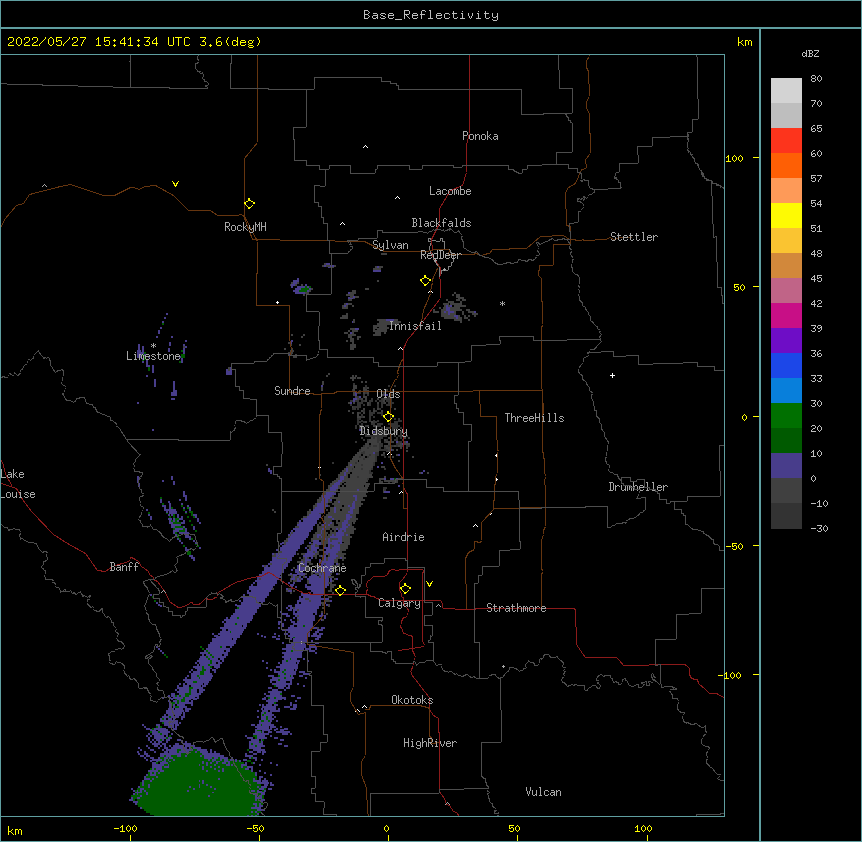The image size is (862, 842).
Task: Click the white plus marker west of Drumheller
Action: (x=612, y=375)
